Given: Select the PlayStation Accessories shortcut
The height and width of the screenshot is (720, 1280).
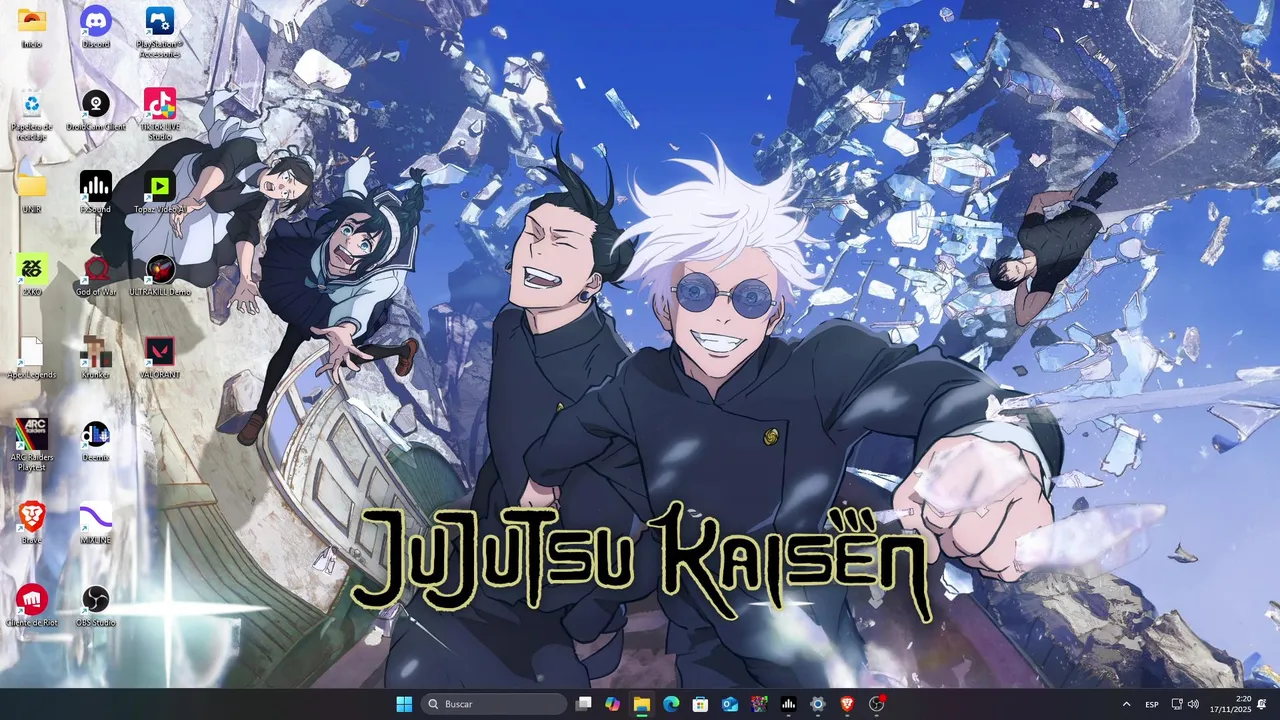Looking at the screenshot, I should pyautogui.click(x=160, y=32).
